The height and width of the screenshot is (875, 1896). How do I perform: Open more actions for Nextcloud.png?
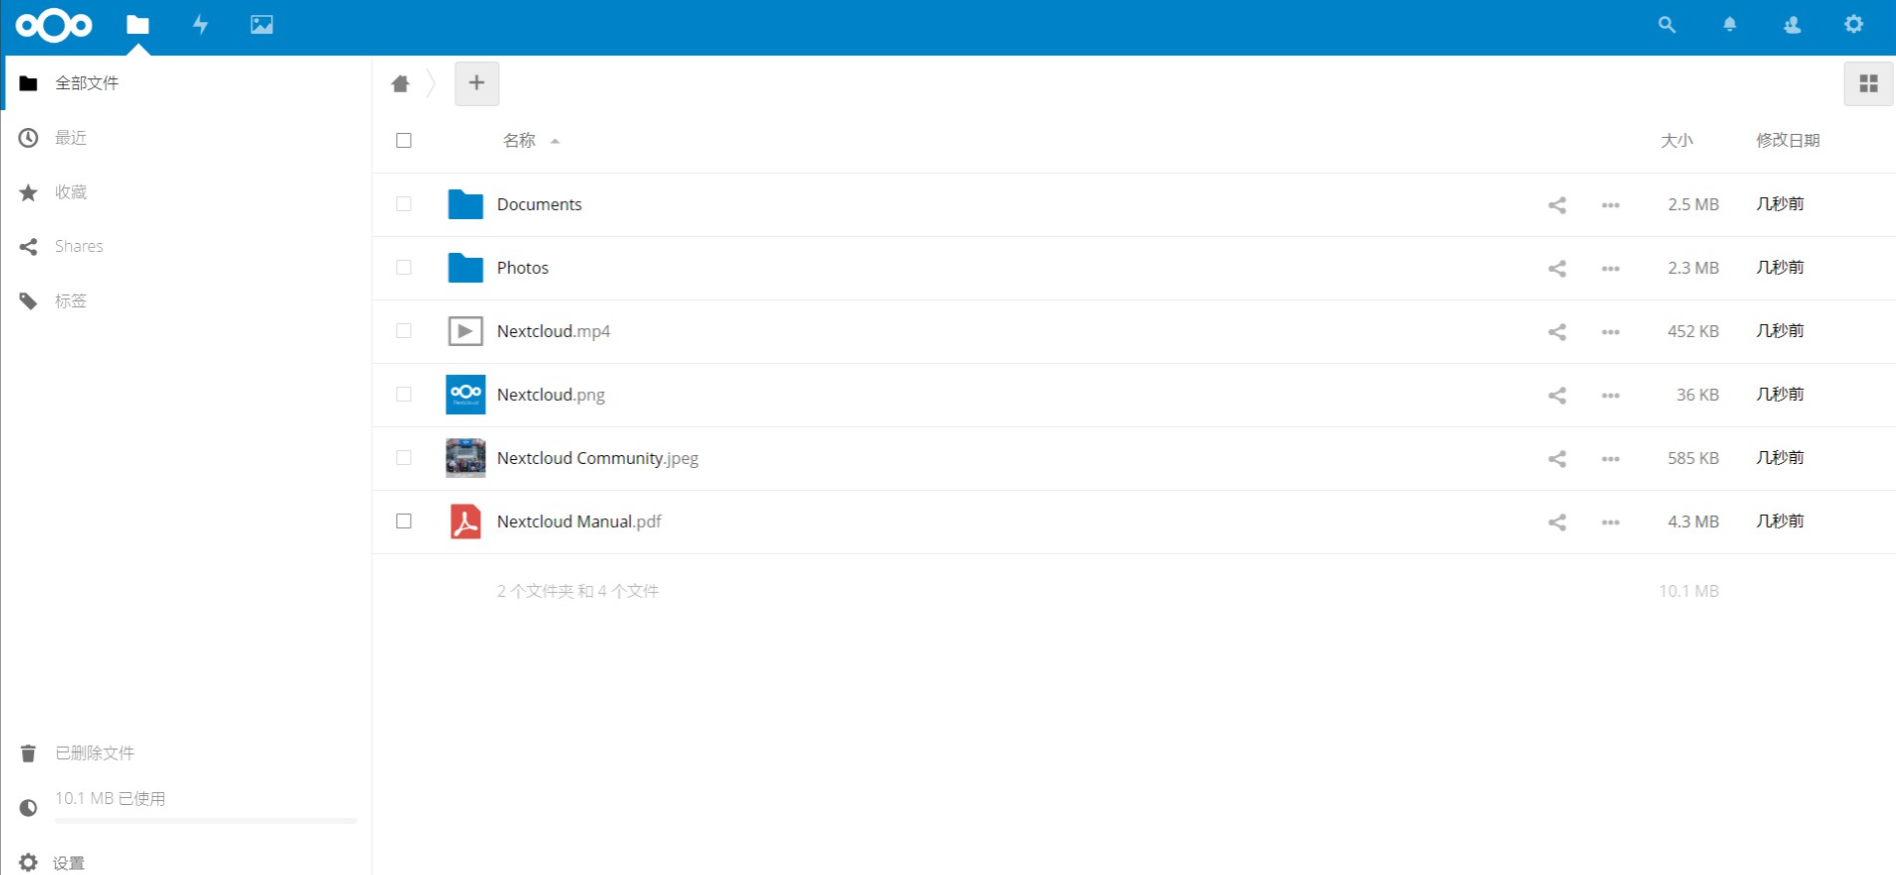click(x=1610, y=395)
